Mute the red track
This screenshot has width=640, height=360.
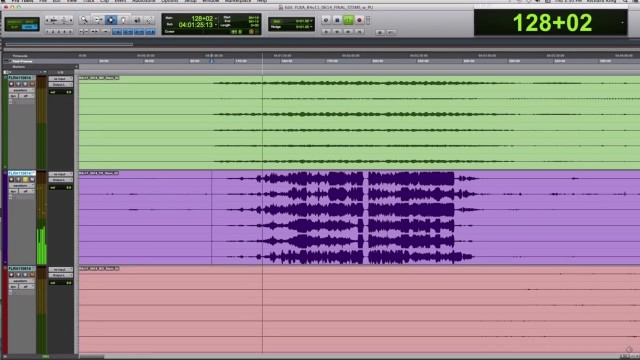[x=32, y=275]
